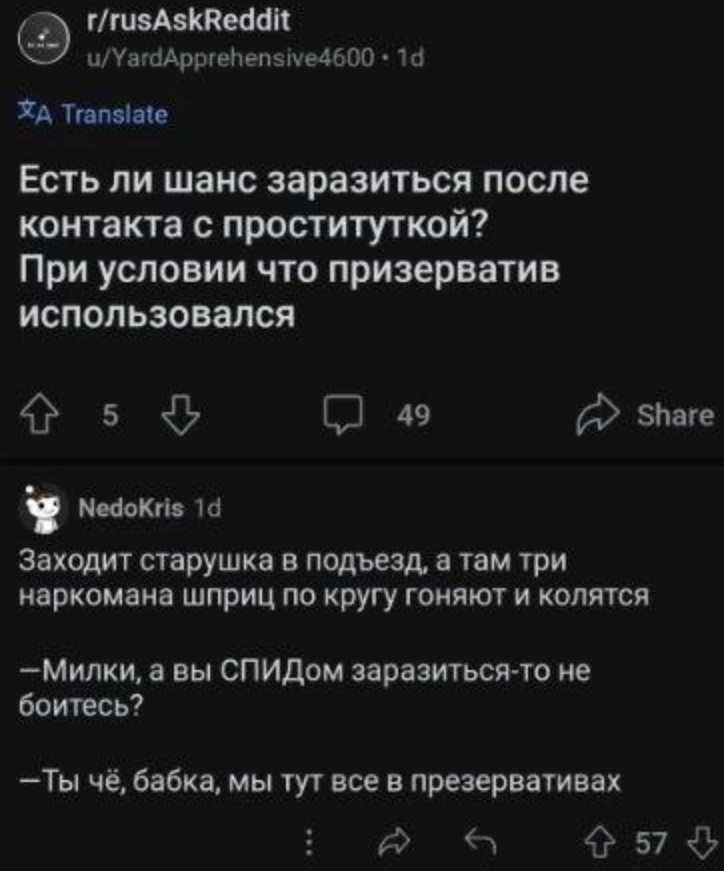Upvote the post about contact risk
The height and width of the screenshot is (871, 724).
38,415
